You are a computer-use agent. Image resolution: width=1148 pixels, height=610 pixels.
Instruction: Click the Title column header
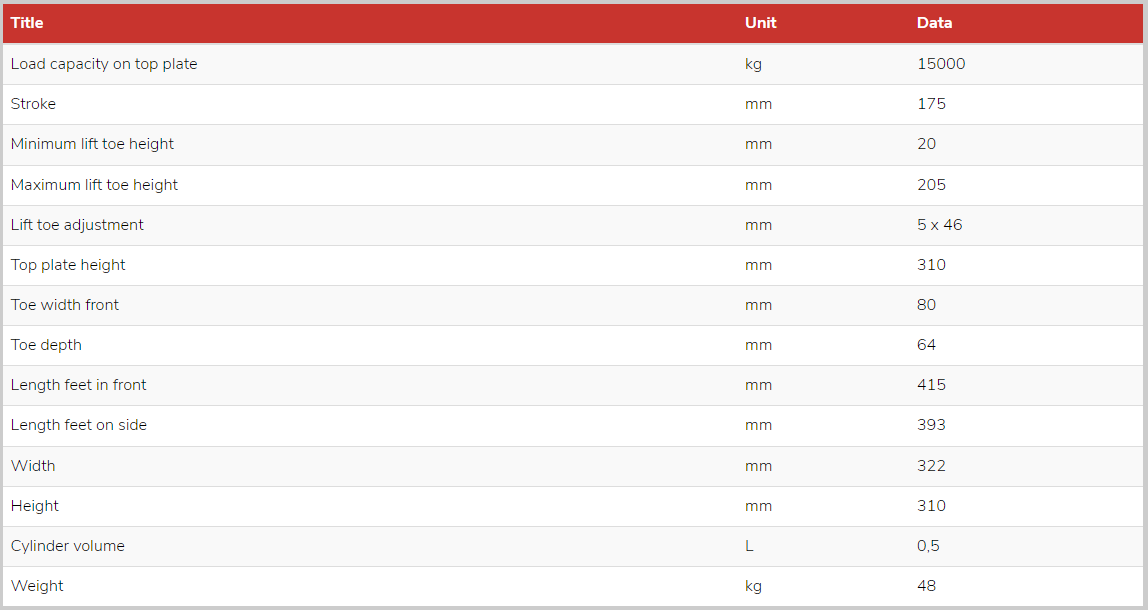tap(27, 23)
